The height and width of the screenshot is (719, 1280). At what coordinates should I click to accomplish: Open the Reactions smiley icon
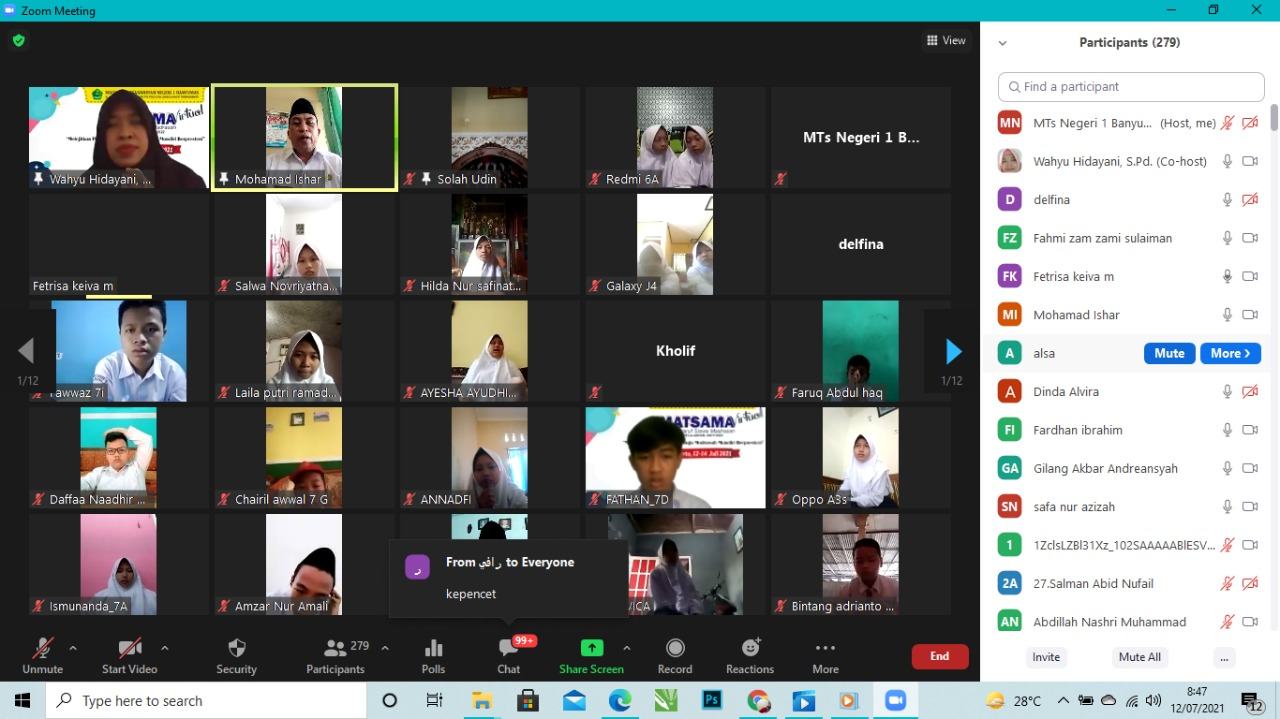coord(750,648)
